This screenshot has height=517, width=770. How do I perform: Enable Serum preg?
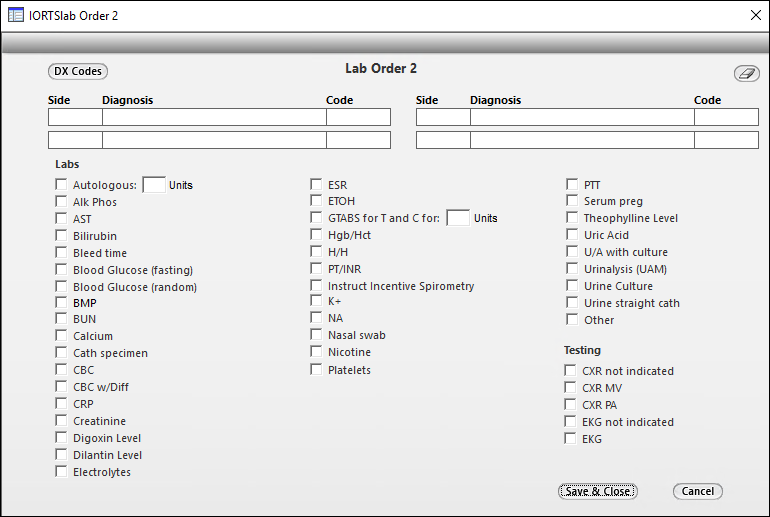pos(572,200)
